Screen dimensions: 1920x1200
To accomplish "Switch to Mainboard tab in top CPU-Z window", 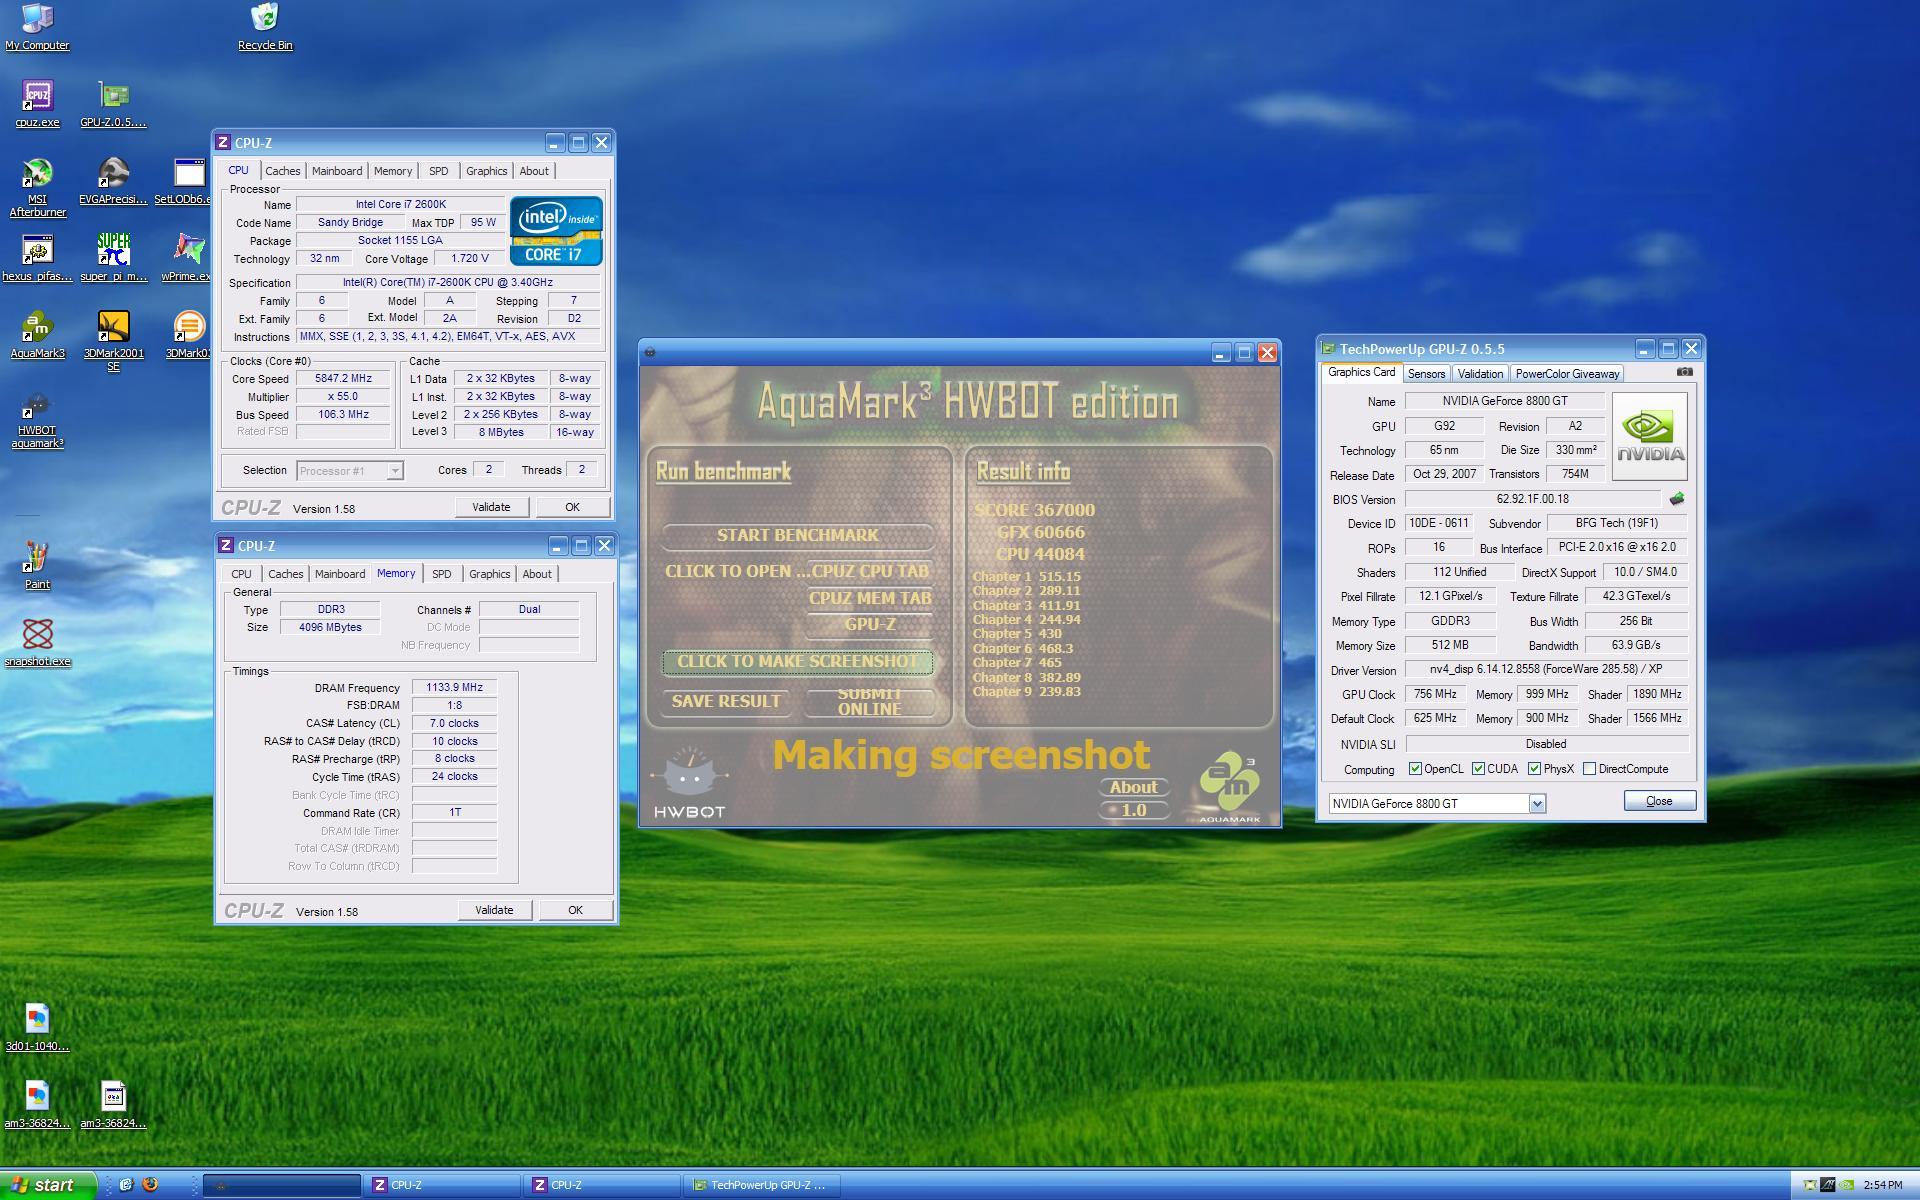I will [x=337, y=171].
